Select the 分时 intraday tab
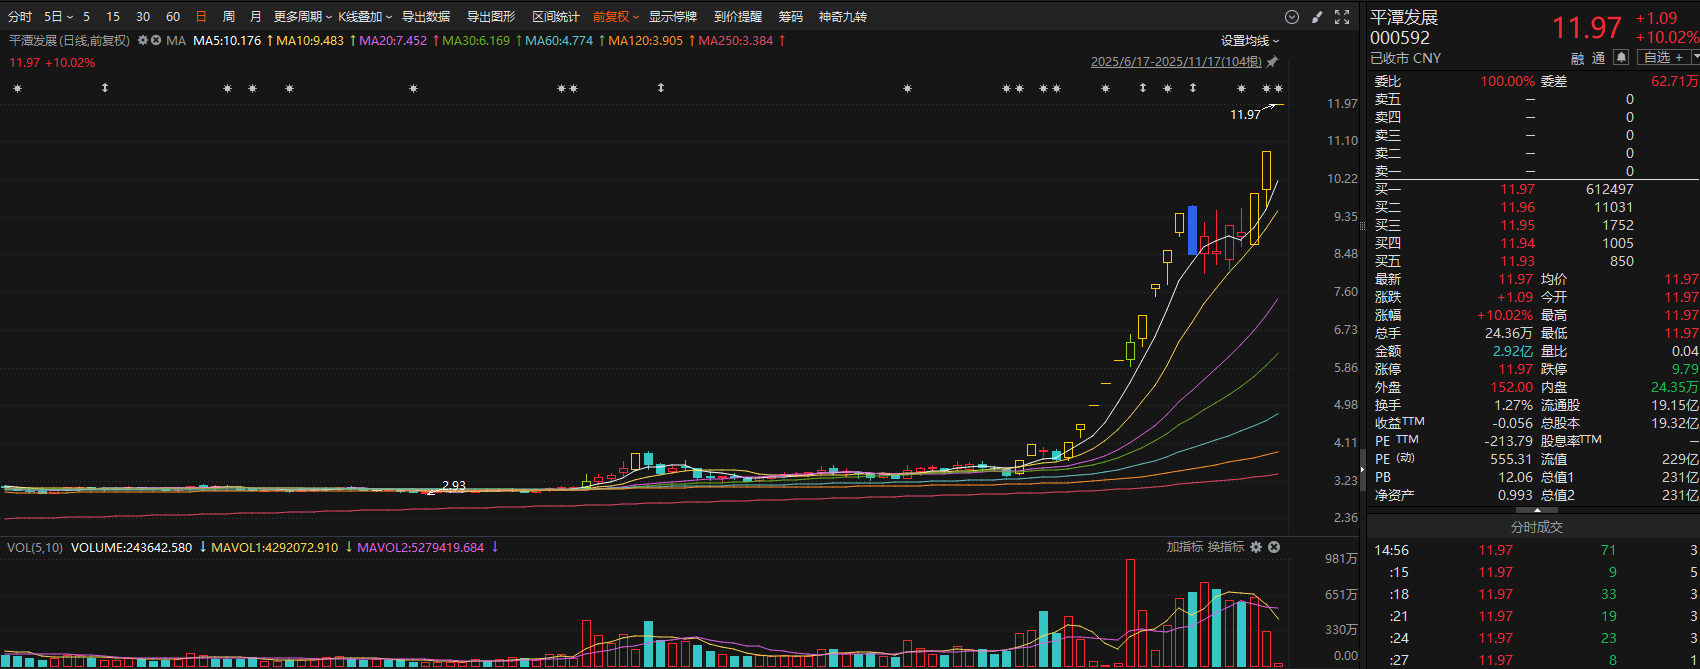The image size is (1700, 669). 20,17
